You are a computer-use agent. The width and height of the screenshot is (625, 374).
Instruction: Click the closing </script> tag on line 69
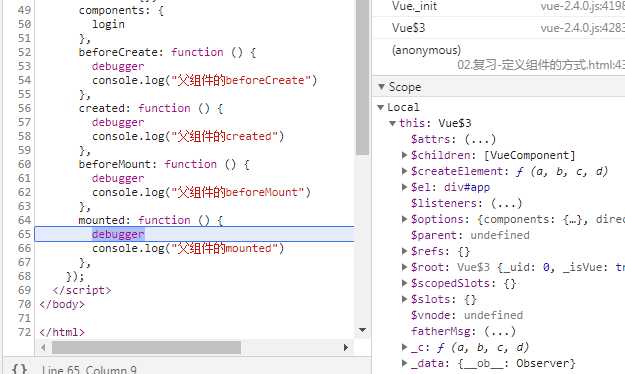[82, 290]
